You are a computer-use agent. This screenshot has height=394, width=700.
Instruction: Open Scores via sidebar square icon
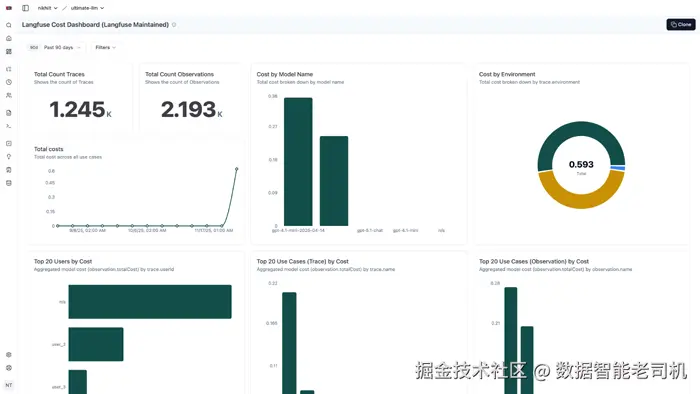(x=8, y=143)
